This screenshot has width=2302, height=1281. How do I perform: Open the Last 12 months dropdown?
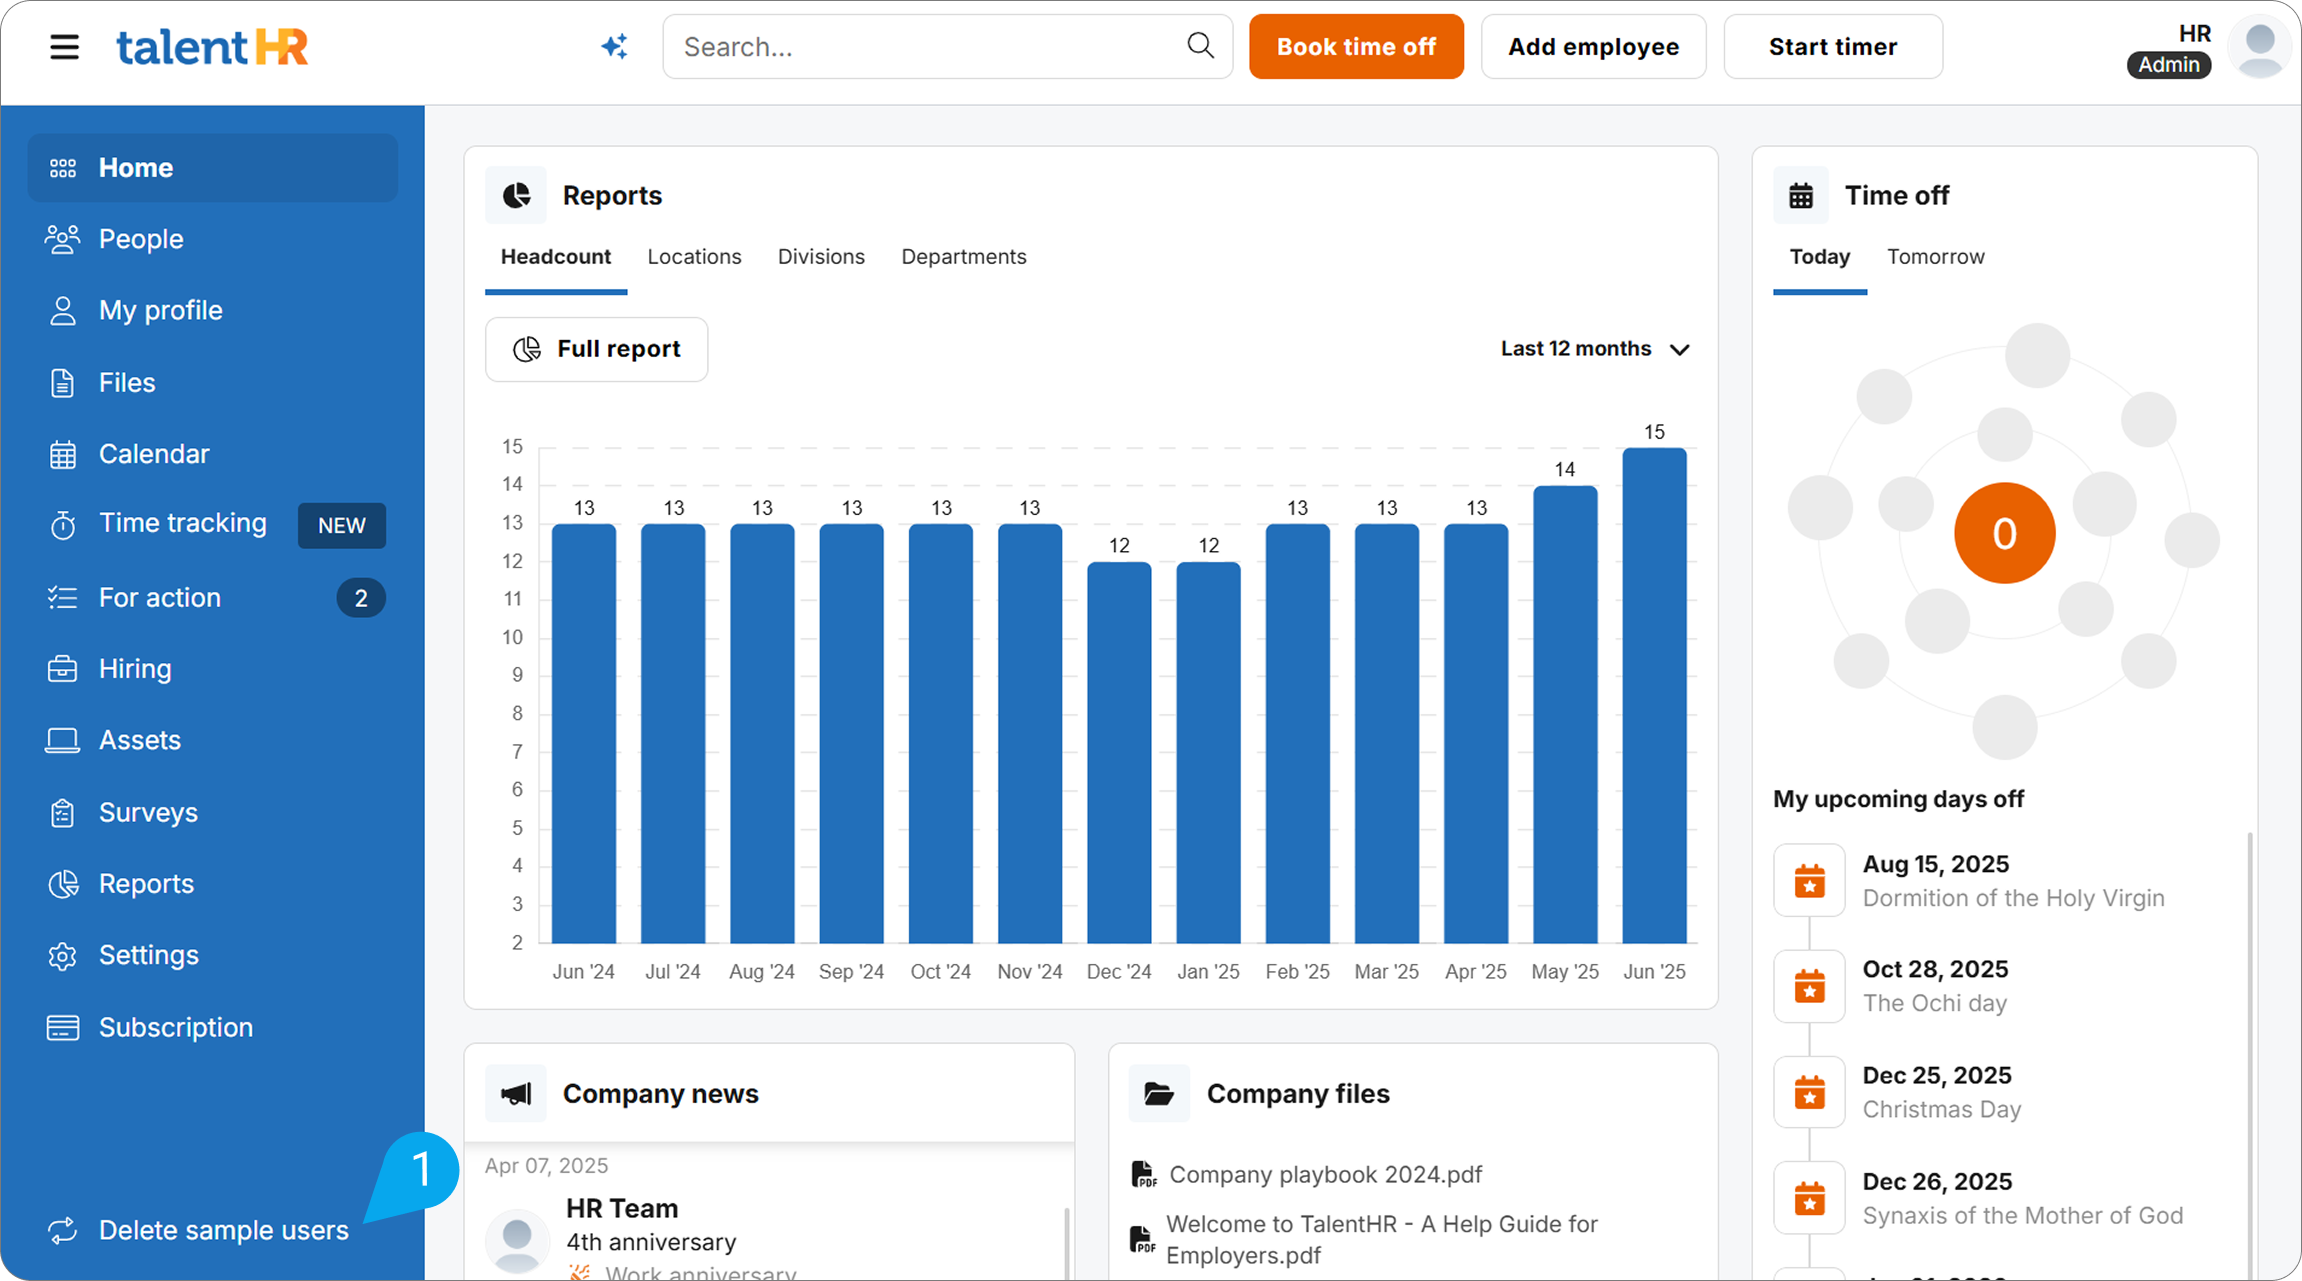click(x=1595, y=349)
